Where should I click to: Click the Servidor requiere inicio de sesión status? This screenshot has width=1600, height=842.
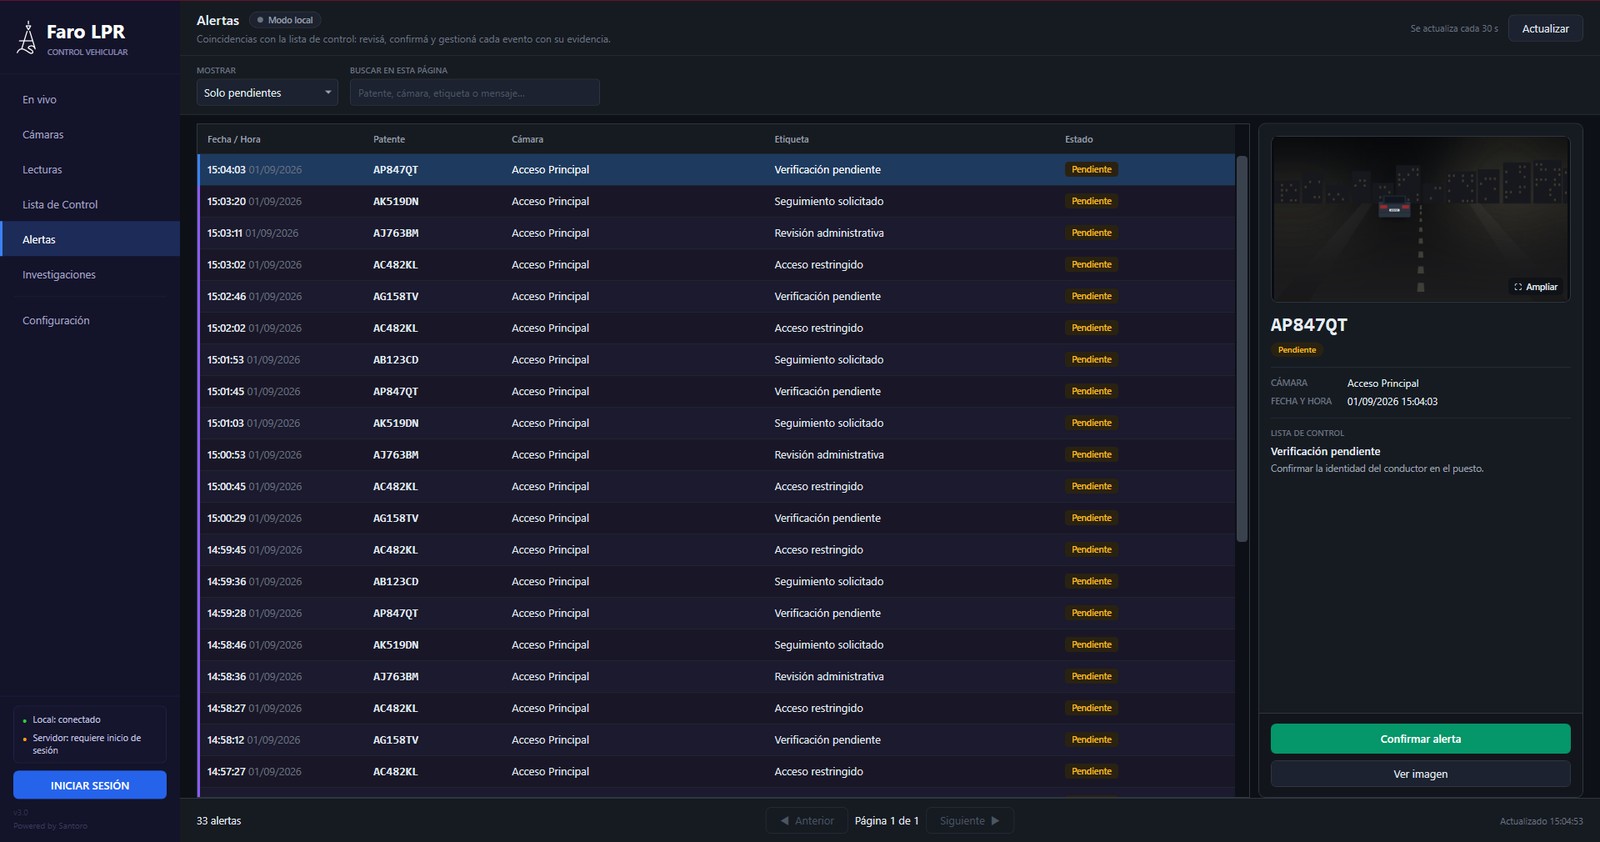click(x=87, y=744)
